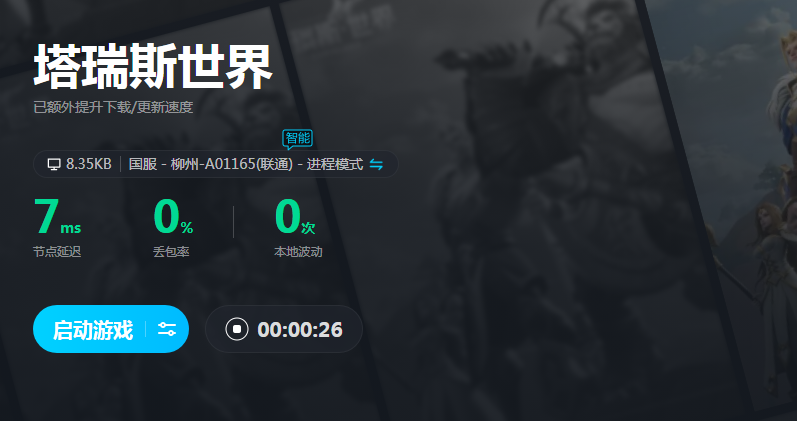This screenshot has height=421, width=797.
Task: Stop acceleration with the stop icon
Action: point(237,329)
